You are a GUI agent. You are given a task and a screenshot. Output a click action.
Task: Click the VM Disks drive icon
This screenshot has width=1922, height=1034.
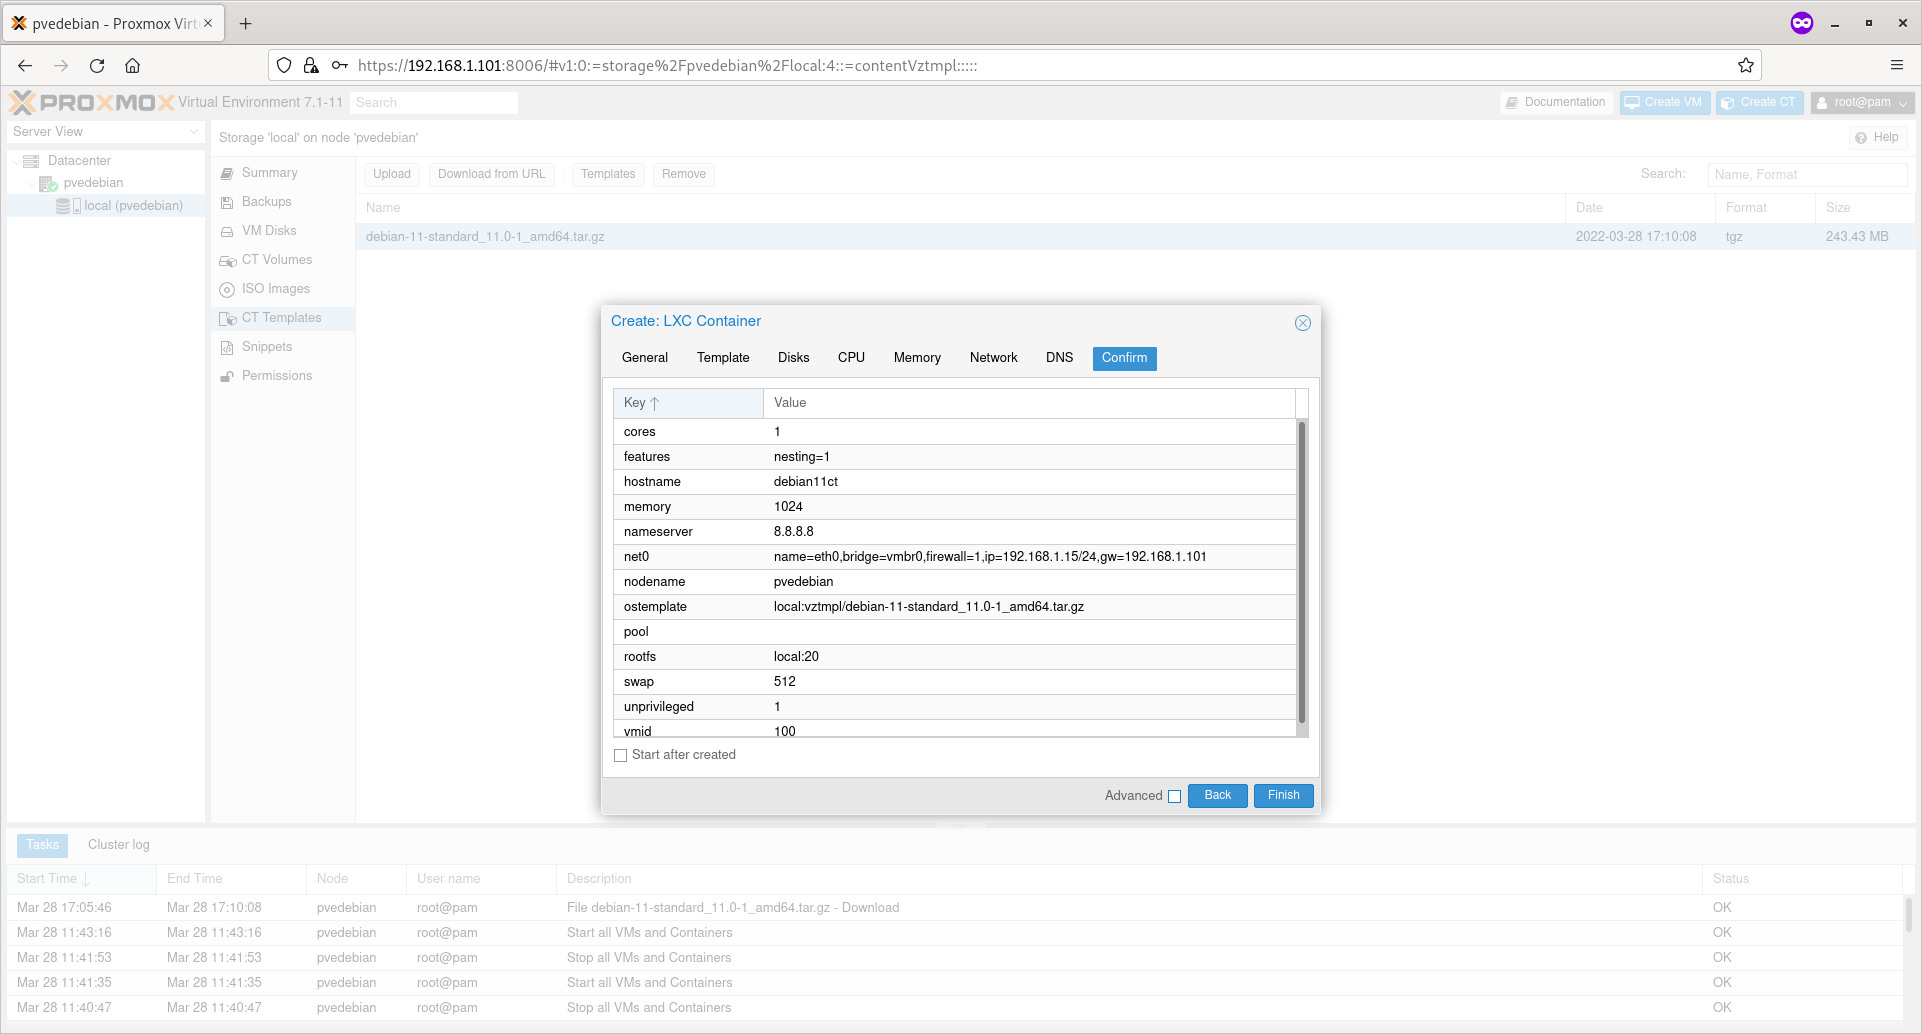[227, 232]
